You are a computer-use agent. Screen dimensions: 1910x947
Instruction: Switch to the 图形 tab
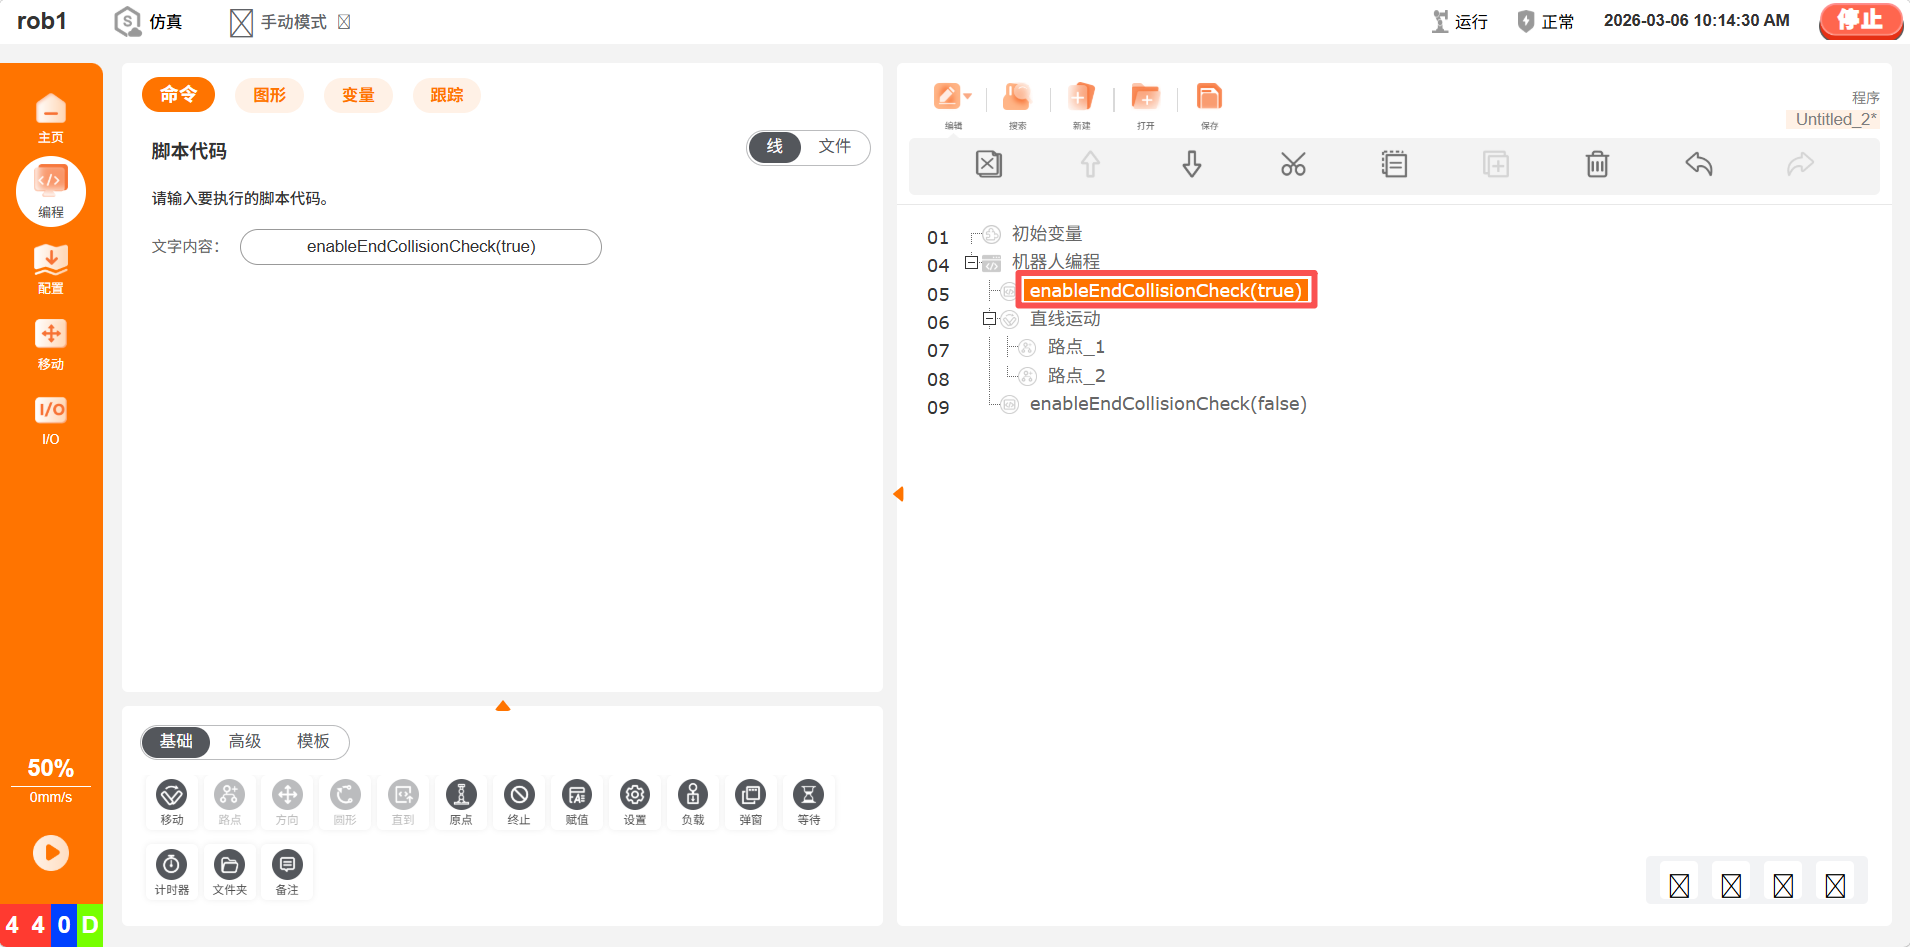click(270, 95)
